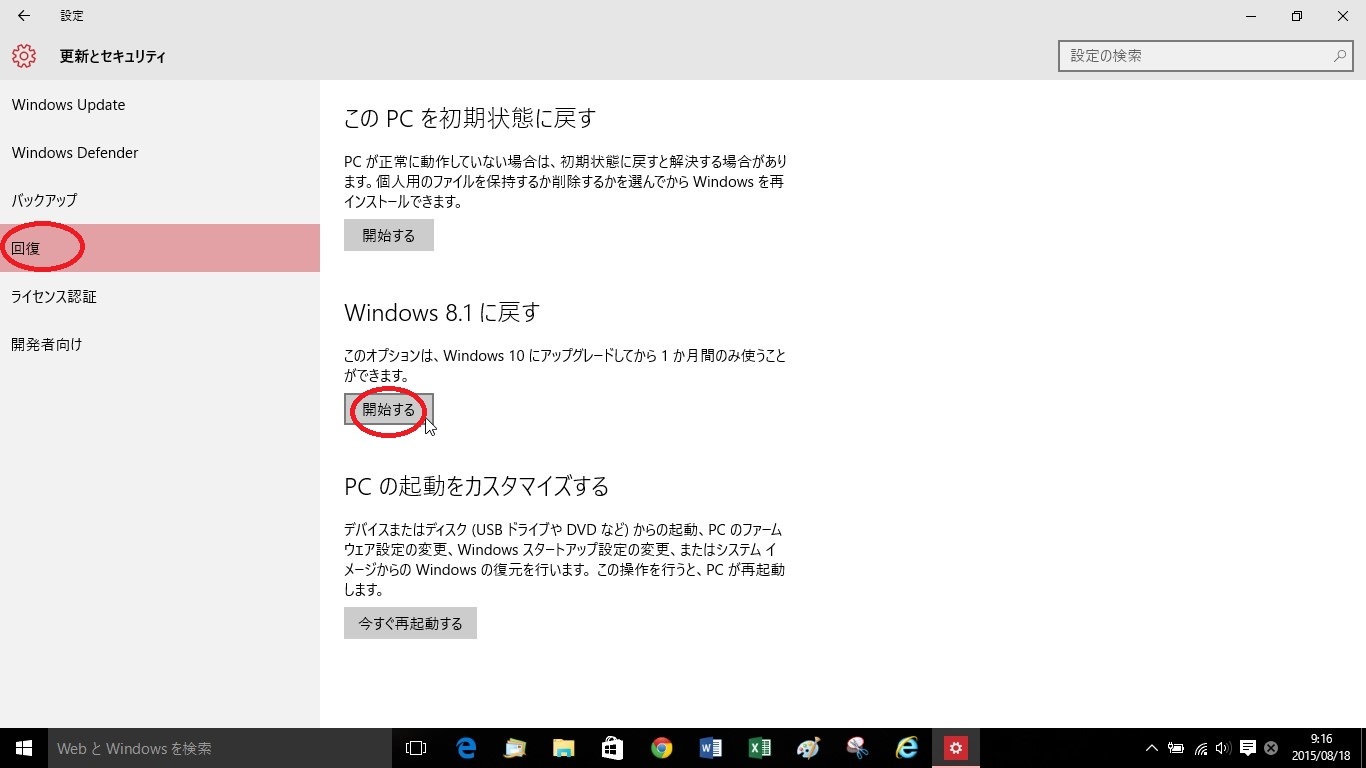Launch Internet Explorer from taskbar
The height and width of the screenshot is (768, 1366).
pyautogui.click(x=907, y=748)
